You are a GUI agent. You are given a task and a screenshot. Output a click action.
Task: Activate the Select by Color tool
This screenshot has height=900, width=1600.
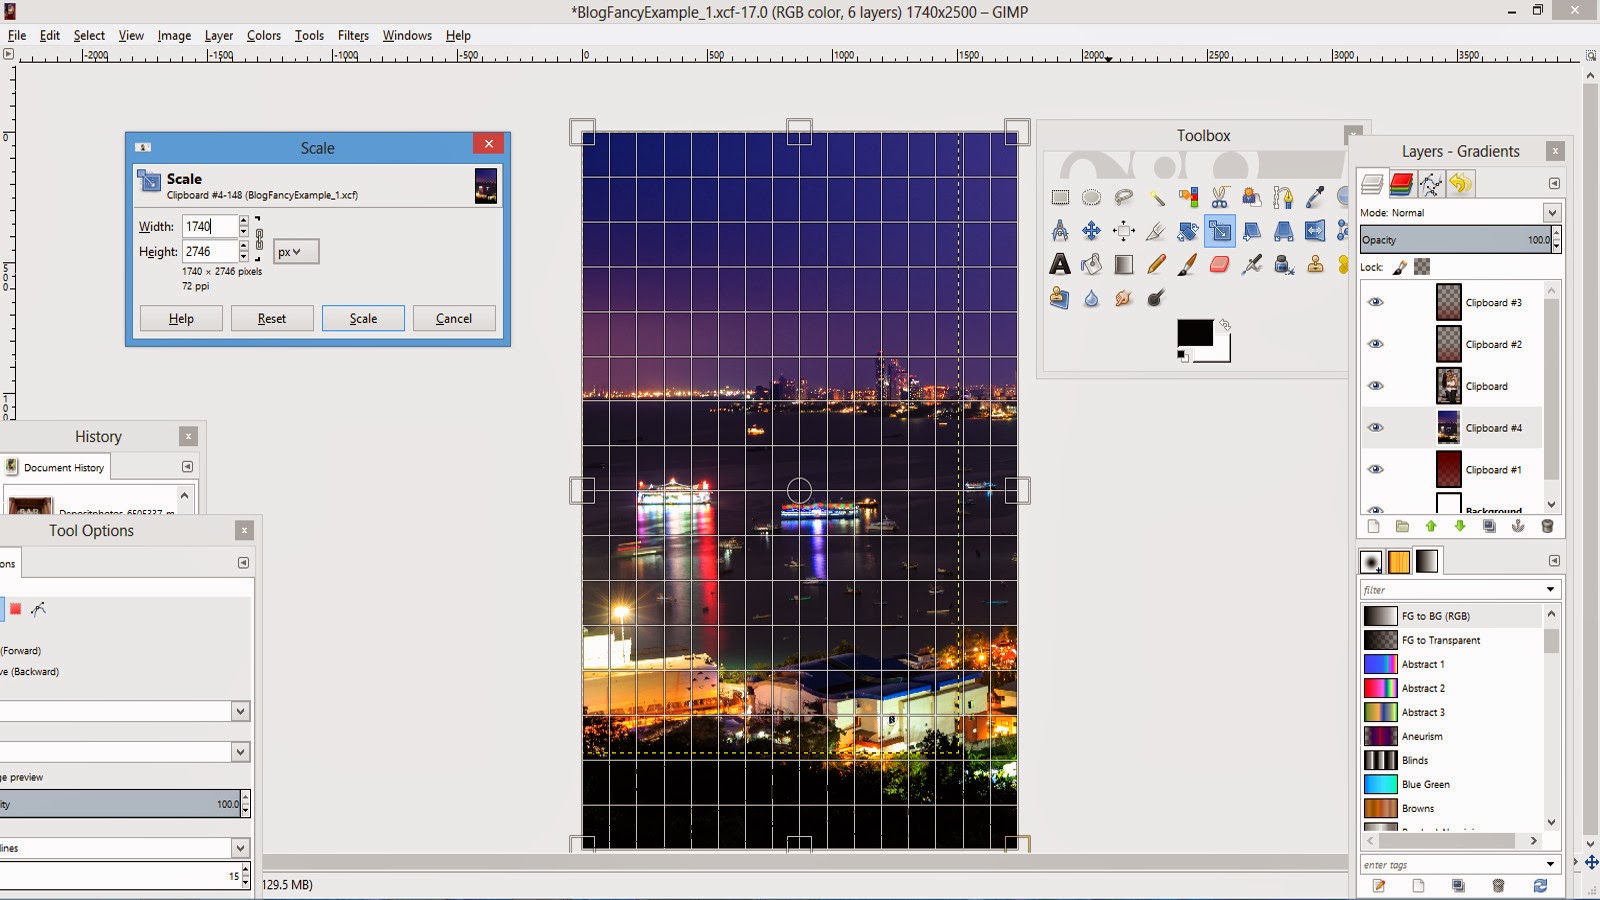point(1188,198)
